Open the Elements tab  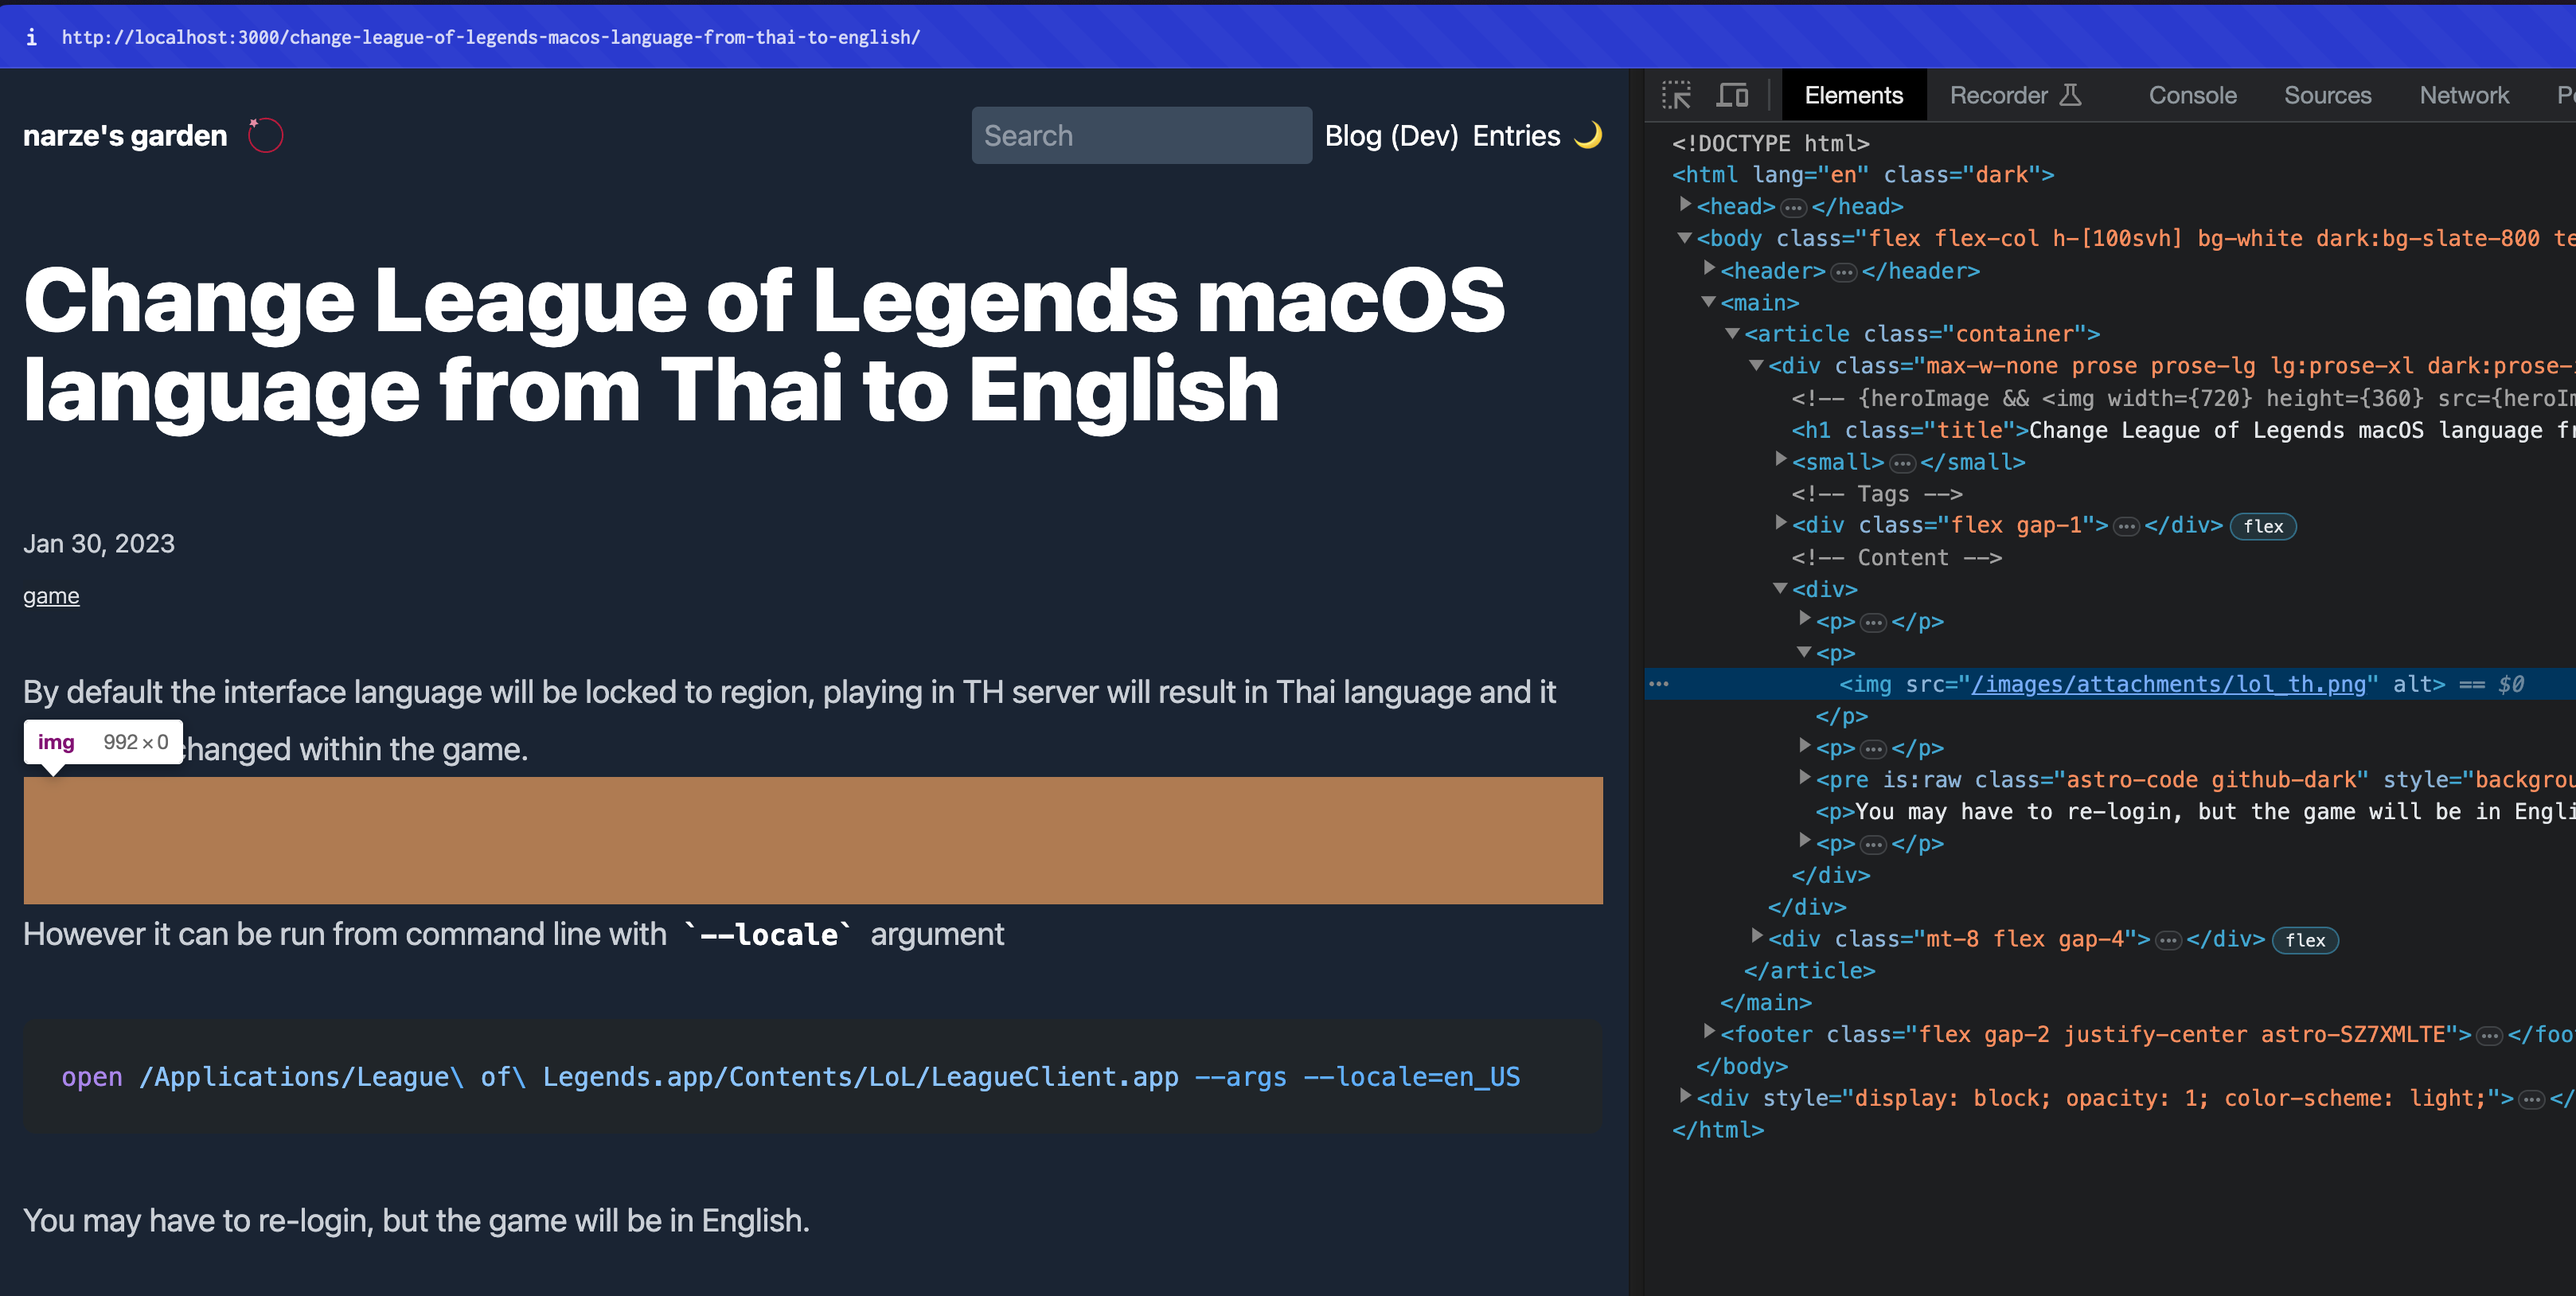[1853, 95]
